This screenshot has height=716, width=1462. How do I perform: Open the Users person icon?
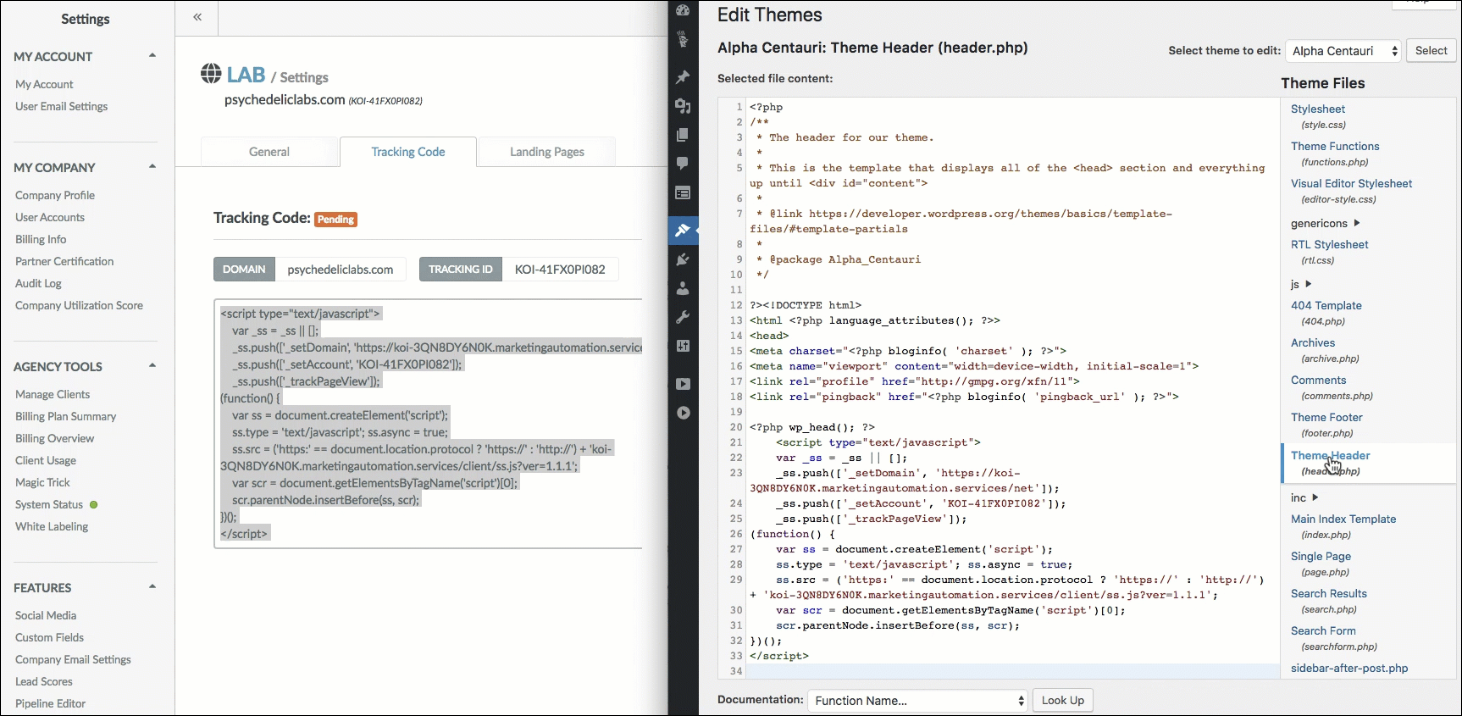coord(683,289)
